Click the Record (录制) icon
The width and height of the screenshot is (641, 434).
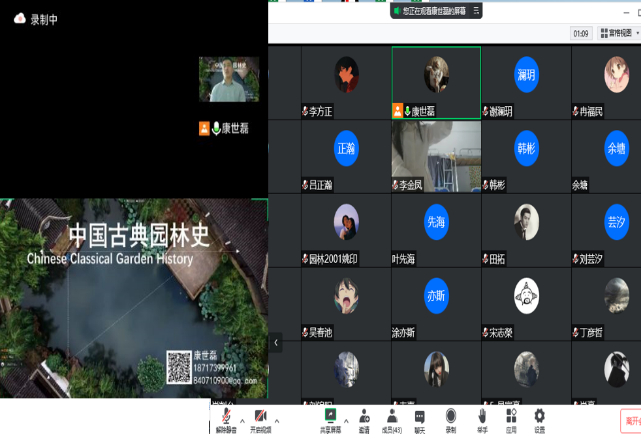click(x=451, y=417)
